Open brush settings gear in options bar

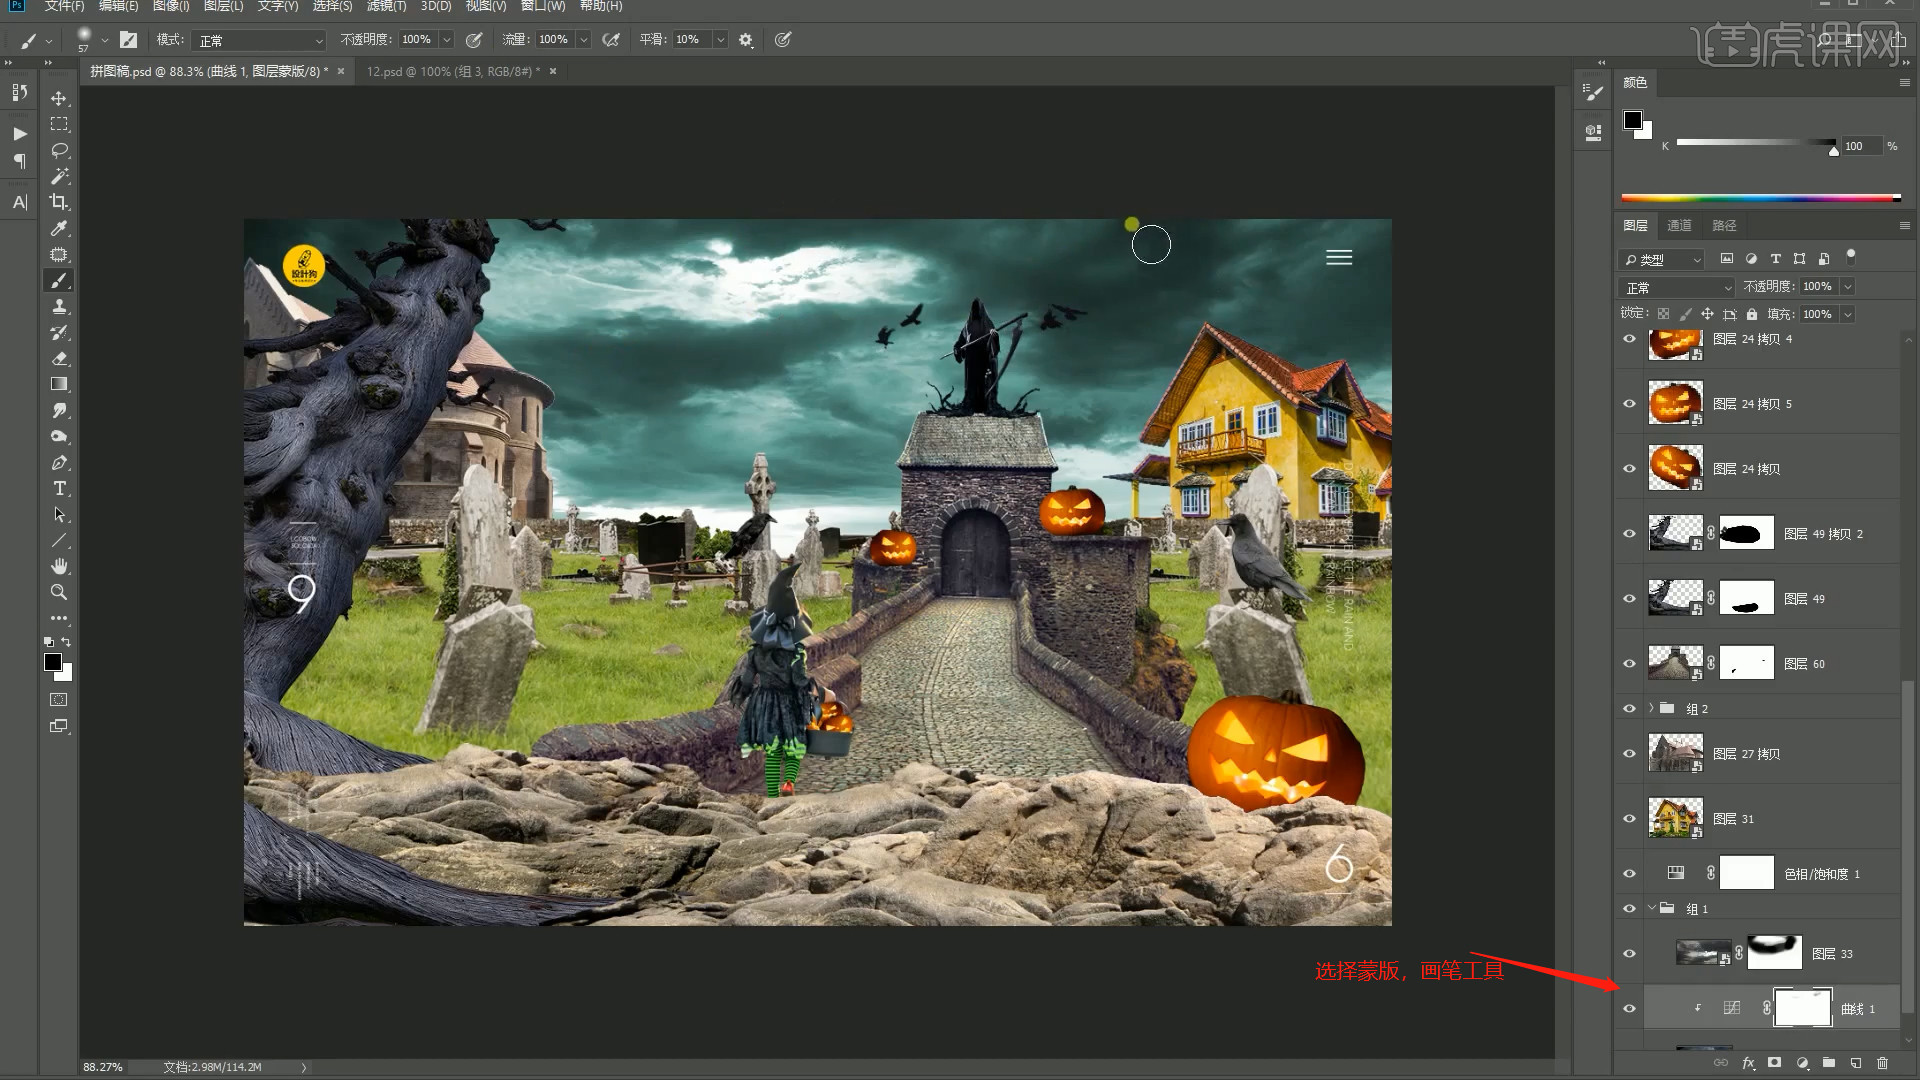[x=746, y=40]
